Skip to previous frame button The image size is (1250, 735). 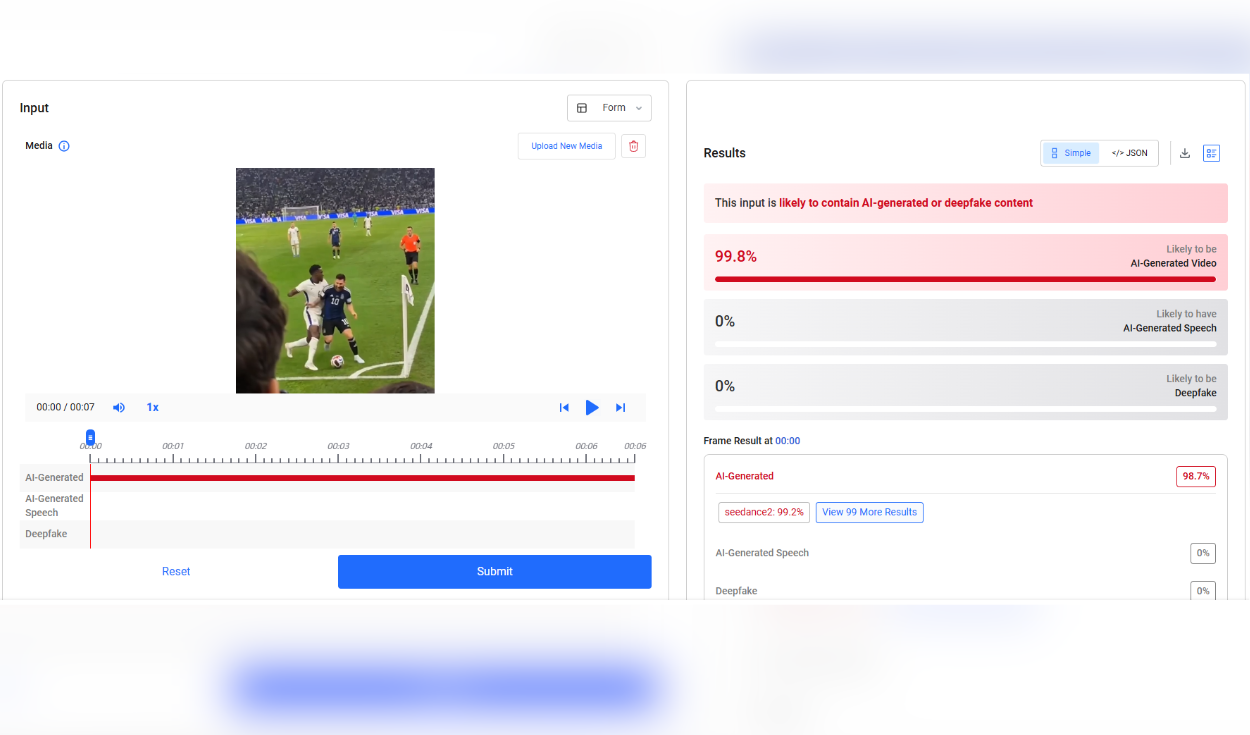pyautogui.click(x=564, y=407)
